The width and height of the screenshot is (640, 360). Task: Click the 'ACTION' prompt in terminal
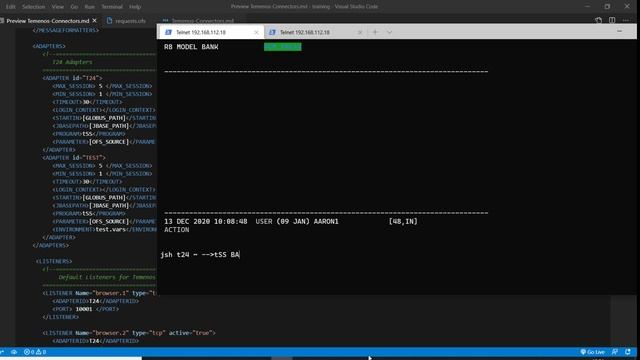coord(177,230)
